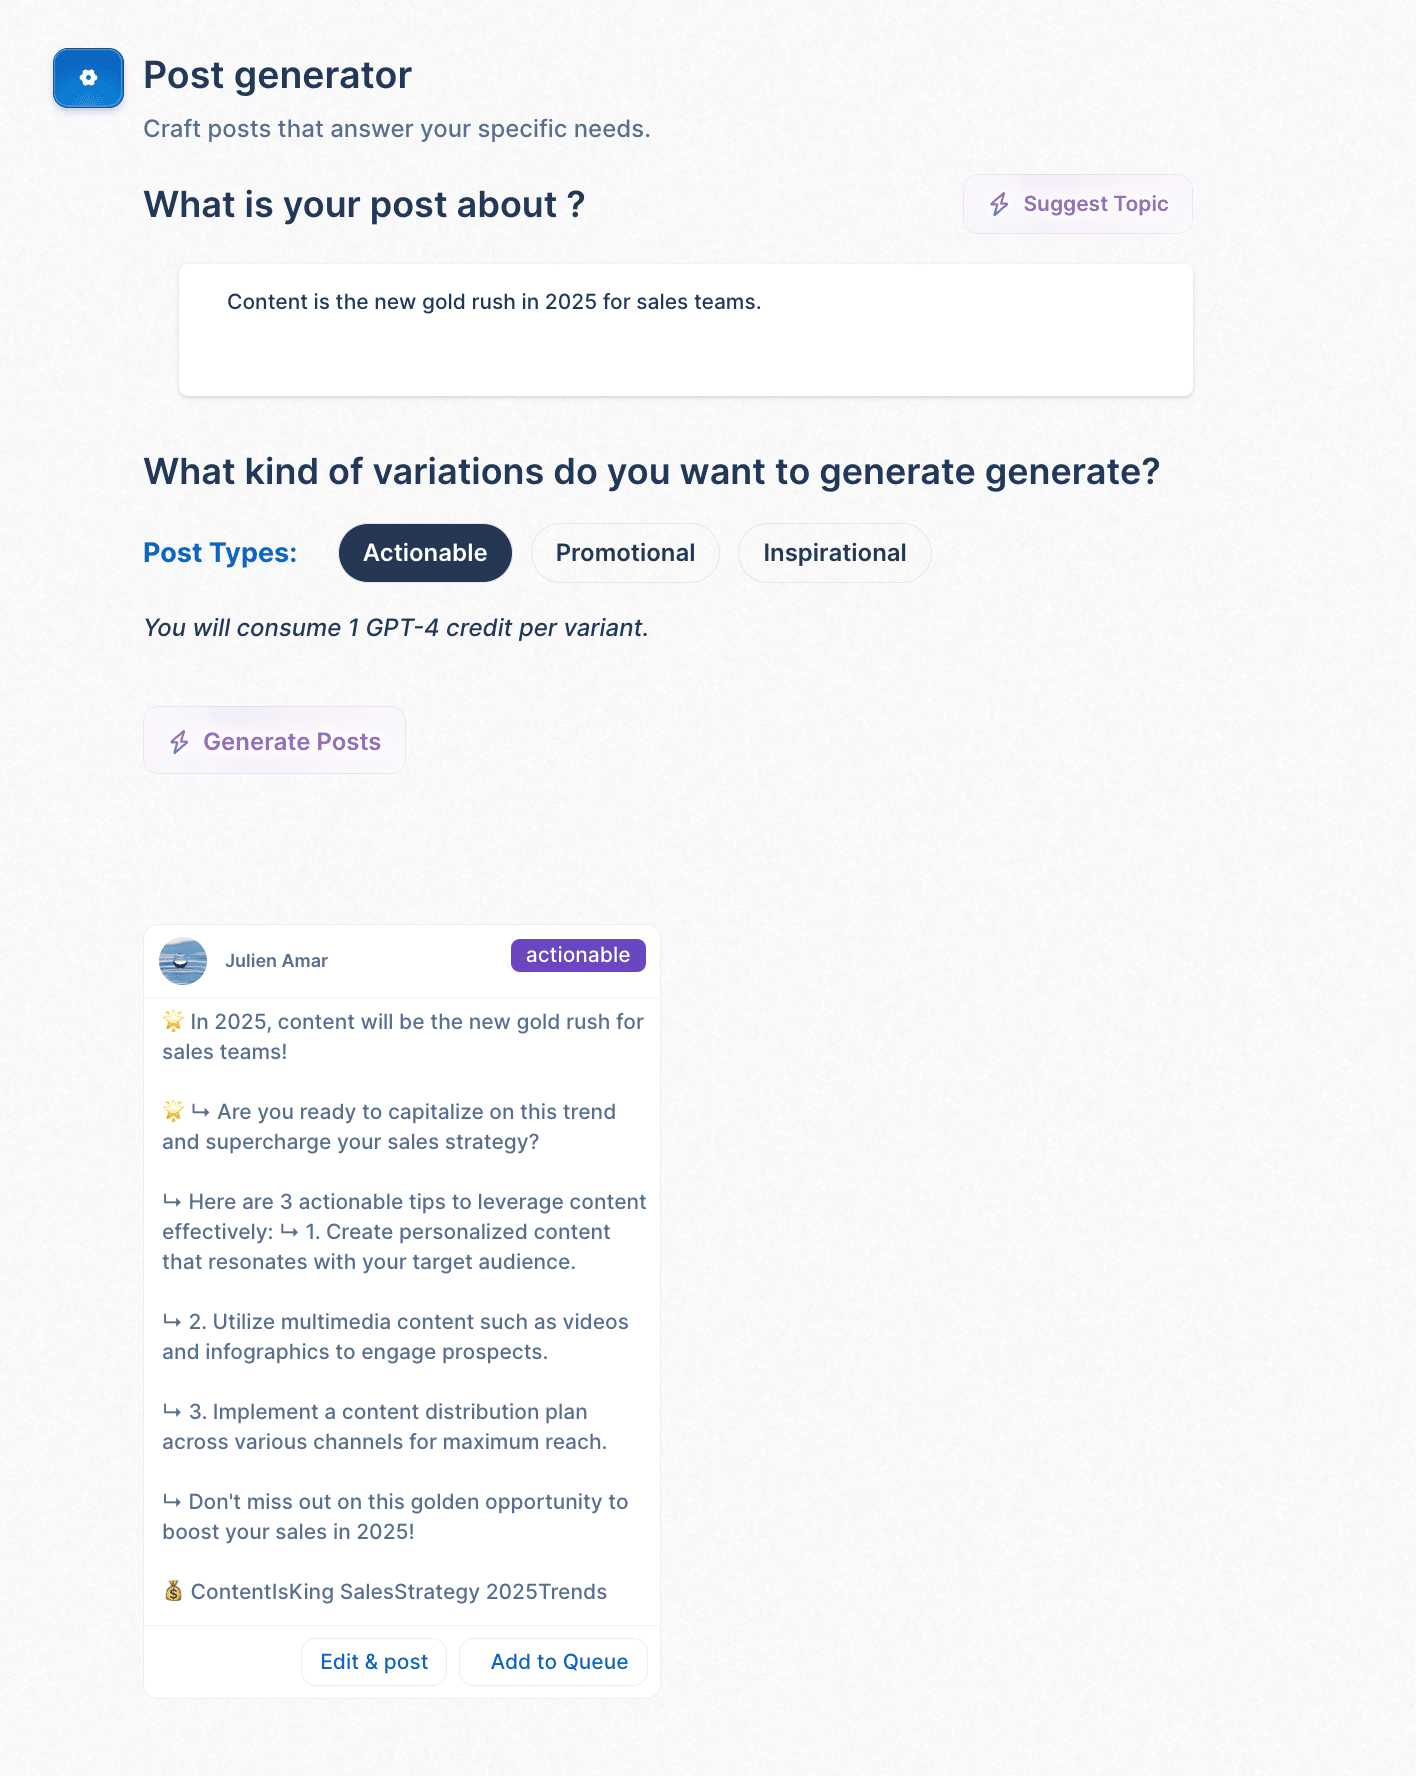Click the 'Don't miss out' post paragraph
The image size is (1416, 1776).
[396, 1516]
